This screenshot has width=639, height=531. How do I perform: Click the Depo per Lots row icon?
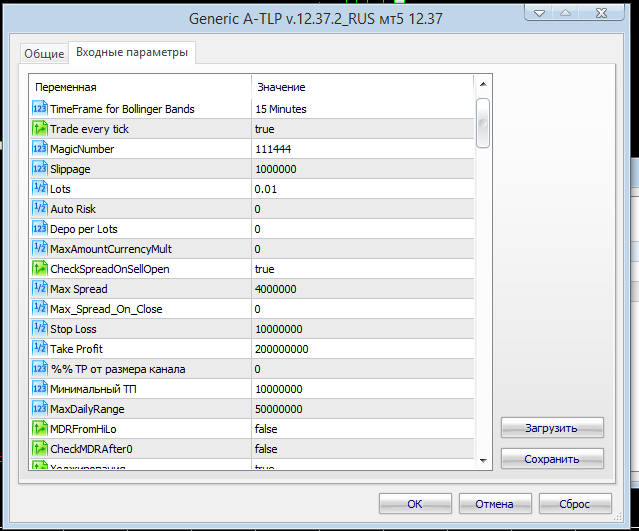click(x=40, y=228)
